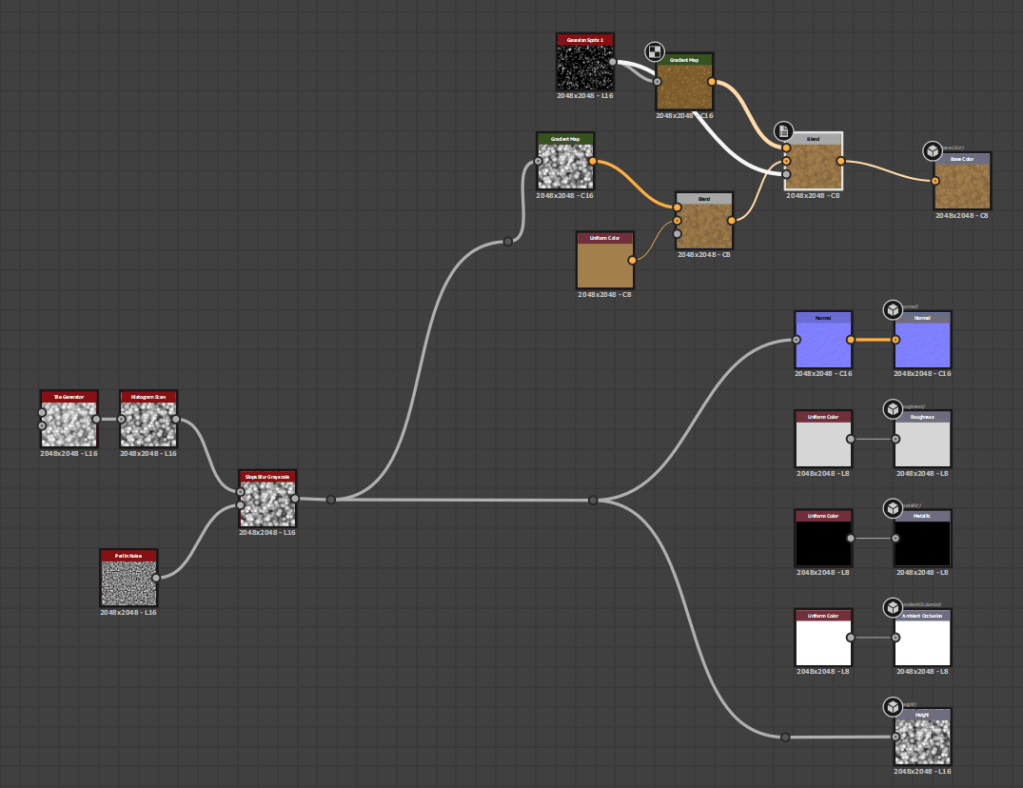Click the cube badge on the Roughness output
Viewport: 1023px width, 788px height.
click(x=892, y=409)
